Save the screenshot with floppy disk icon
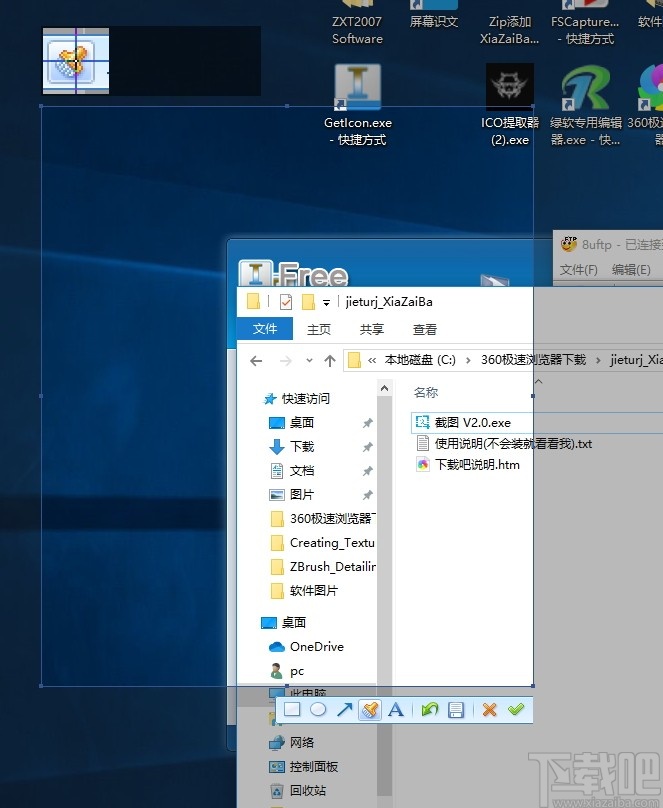The height and width of the screenshot is (808, 663). pyautogui.click(x=456, y=710)
